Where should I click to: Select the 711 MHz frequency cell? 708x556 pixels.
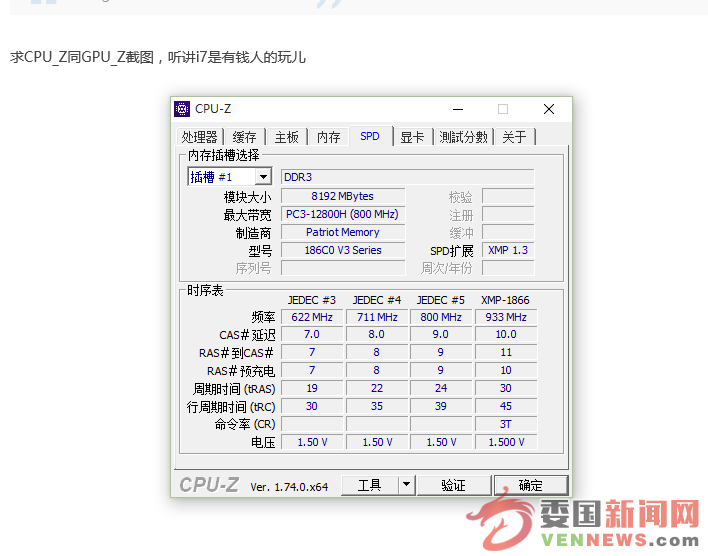click(x=377, y=317)
